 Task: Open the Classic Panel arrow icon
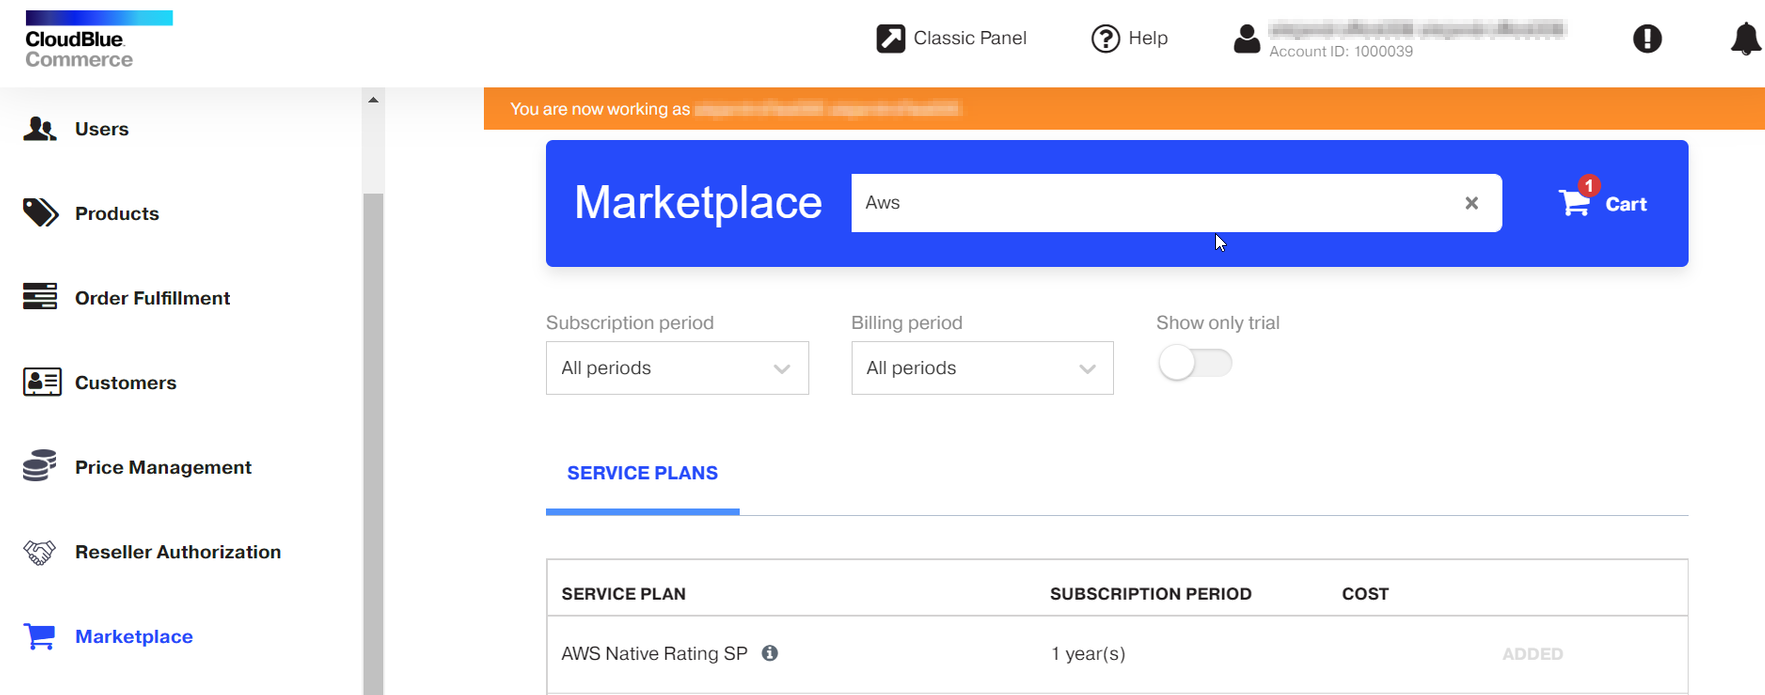point(890,38)
